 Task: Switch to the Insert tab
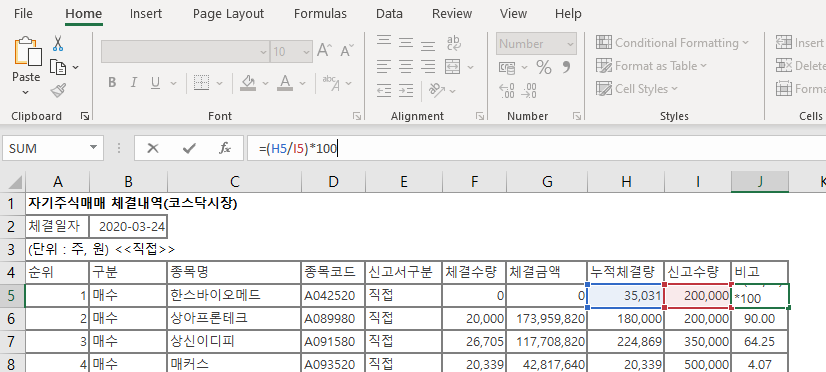[146, 14]
